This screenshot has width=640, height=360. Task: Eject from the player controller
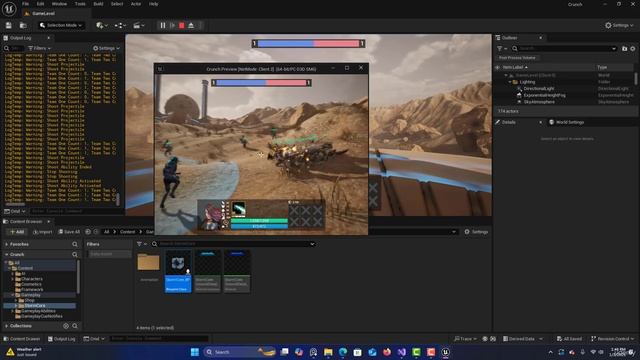[x=191, y=25]
